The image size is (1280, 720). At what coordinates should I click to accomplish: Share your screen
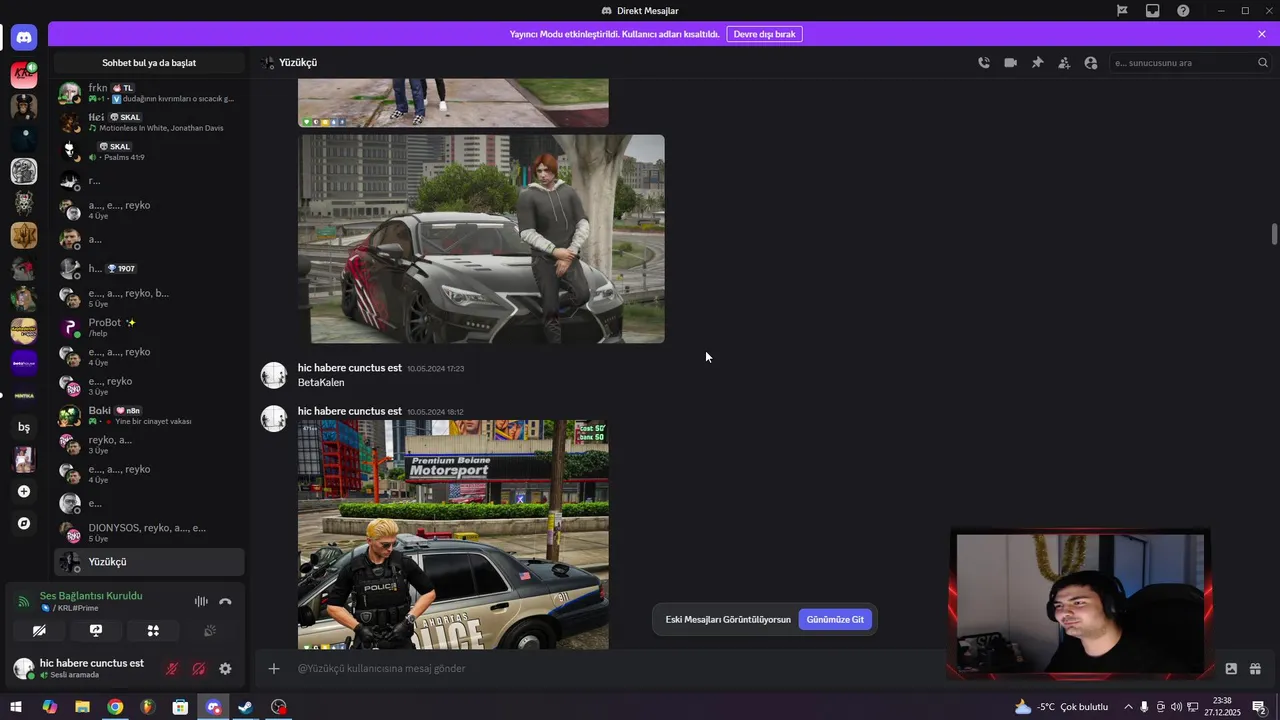[96, 631]
